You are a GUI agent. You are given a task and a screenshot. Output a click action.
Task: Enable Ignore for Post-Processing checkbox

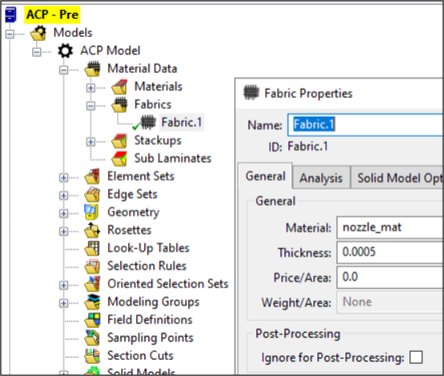point(416,357)
